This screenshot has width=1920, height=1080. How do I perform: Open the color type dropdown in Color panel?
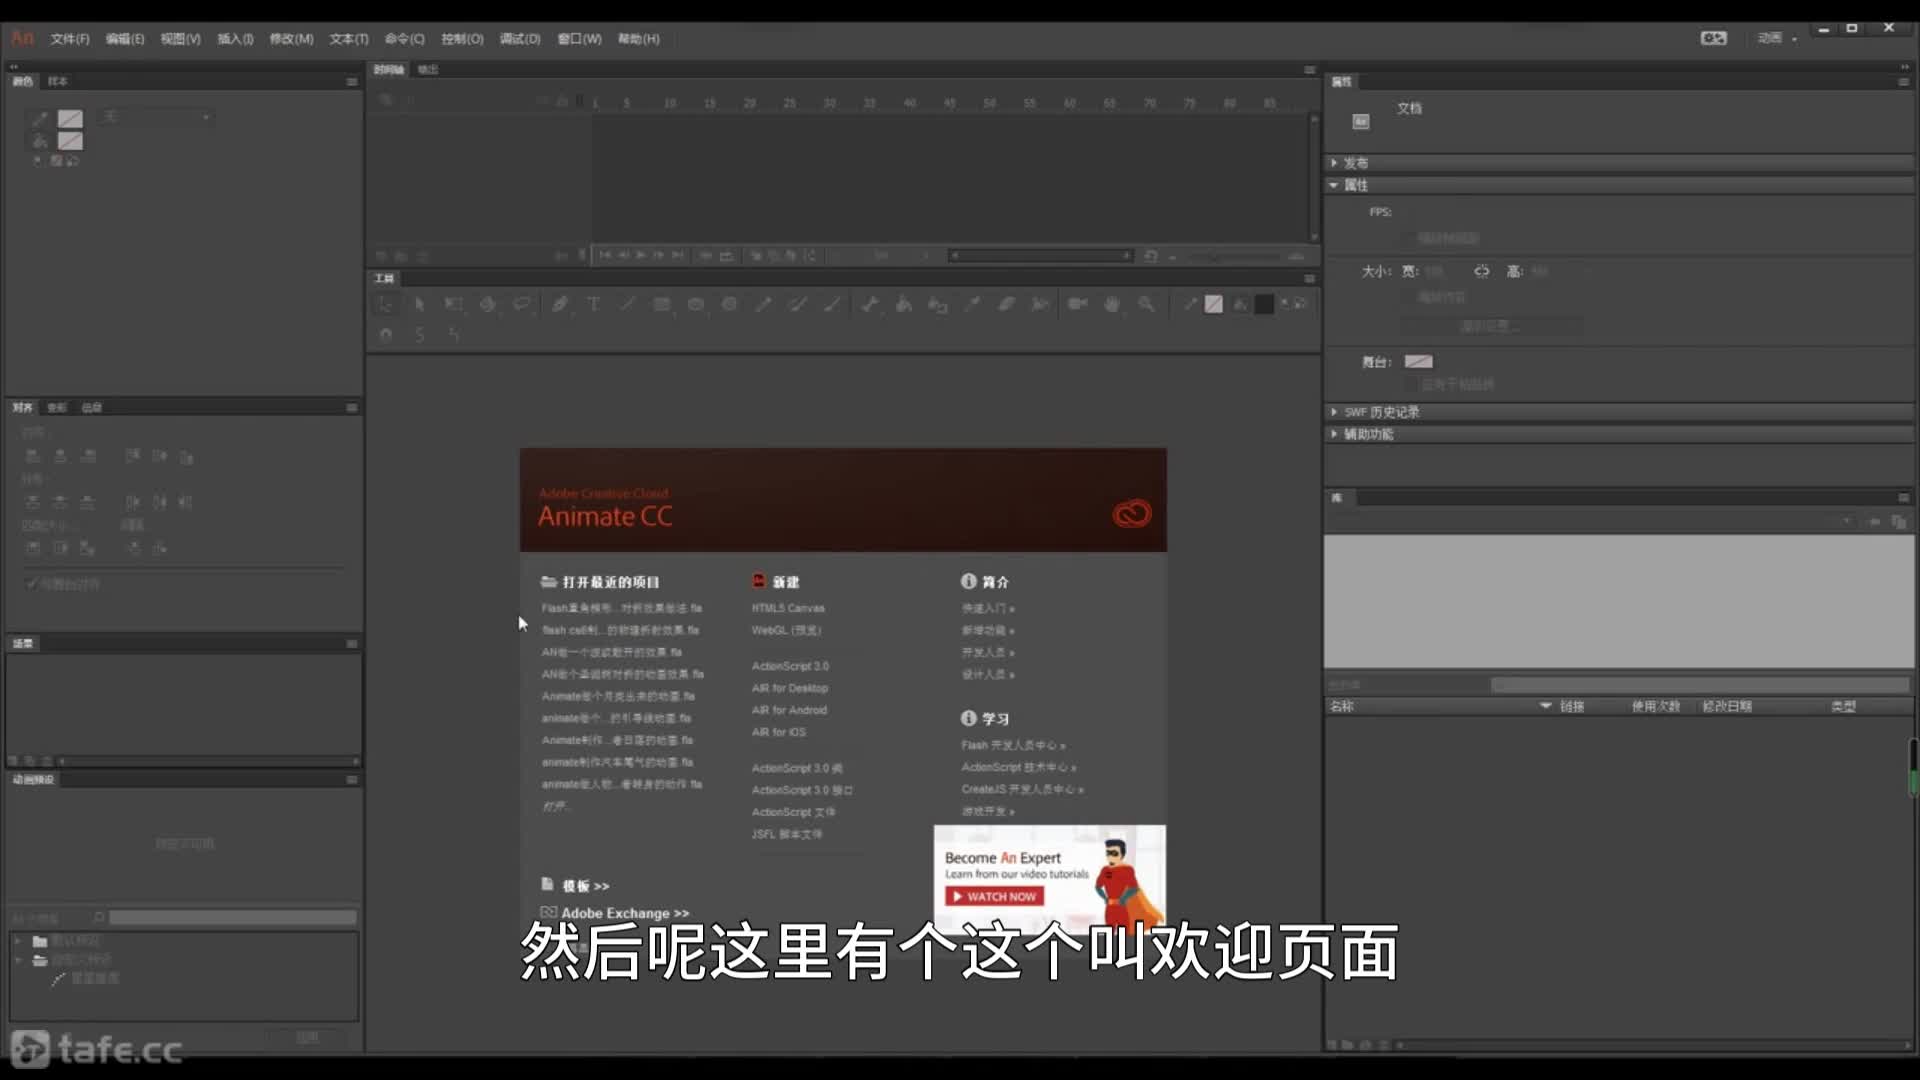(156, 117)
